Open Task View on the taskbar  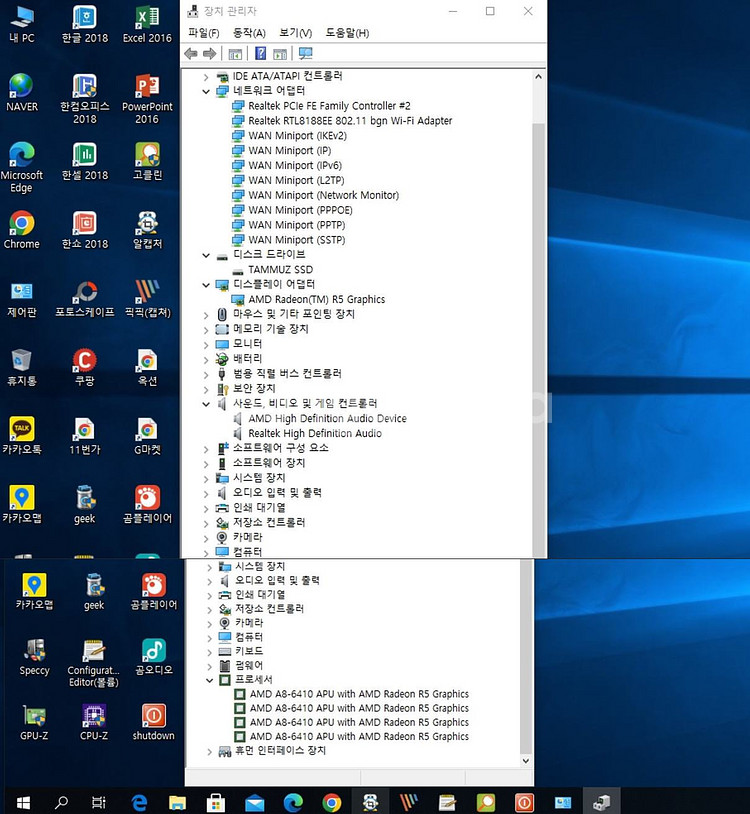point(99,803)
